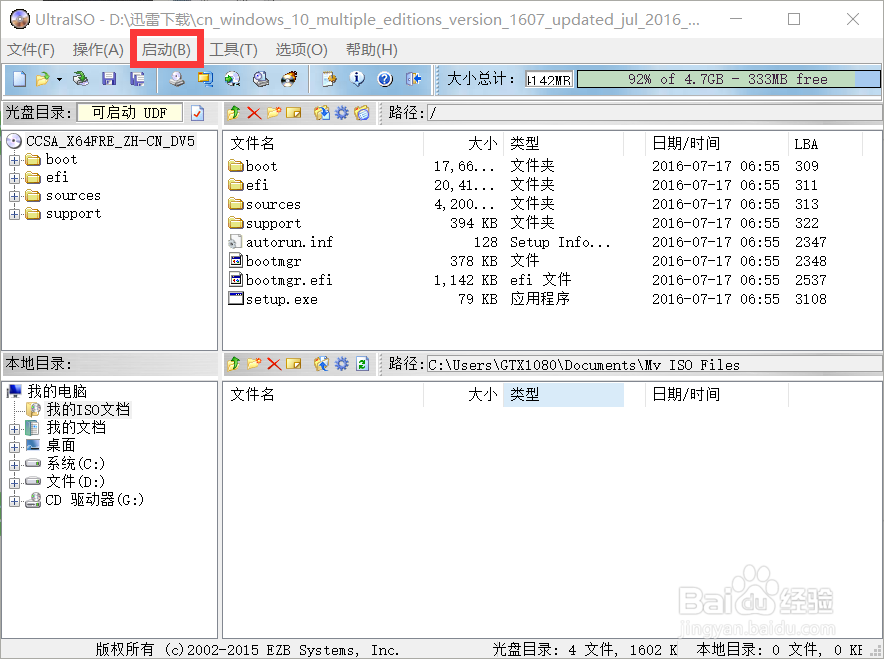Click the 大小总计 size value field
Image resolution: width=884 pixels, height=659 pixels.
(549, 79)
